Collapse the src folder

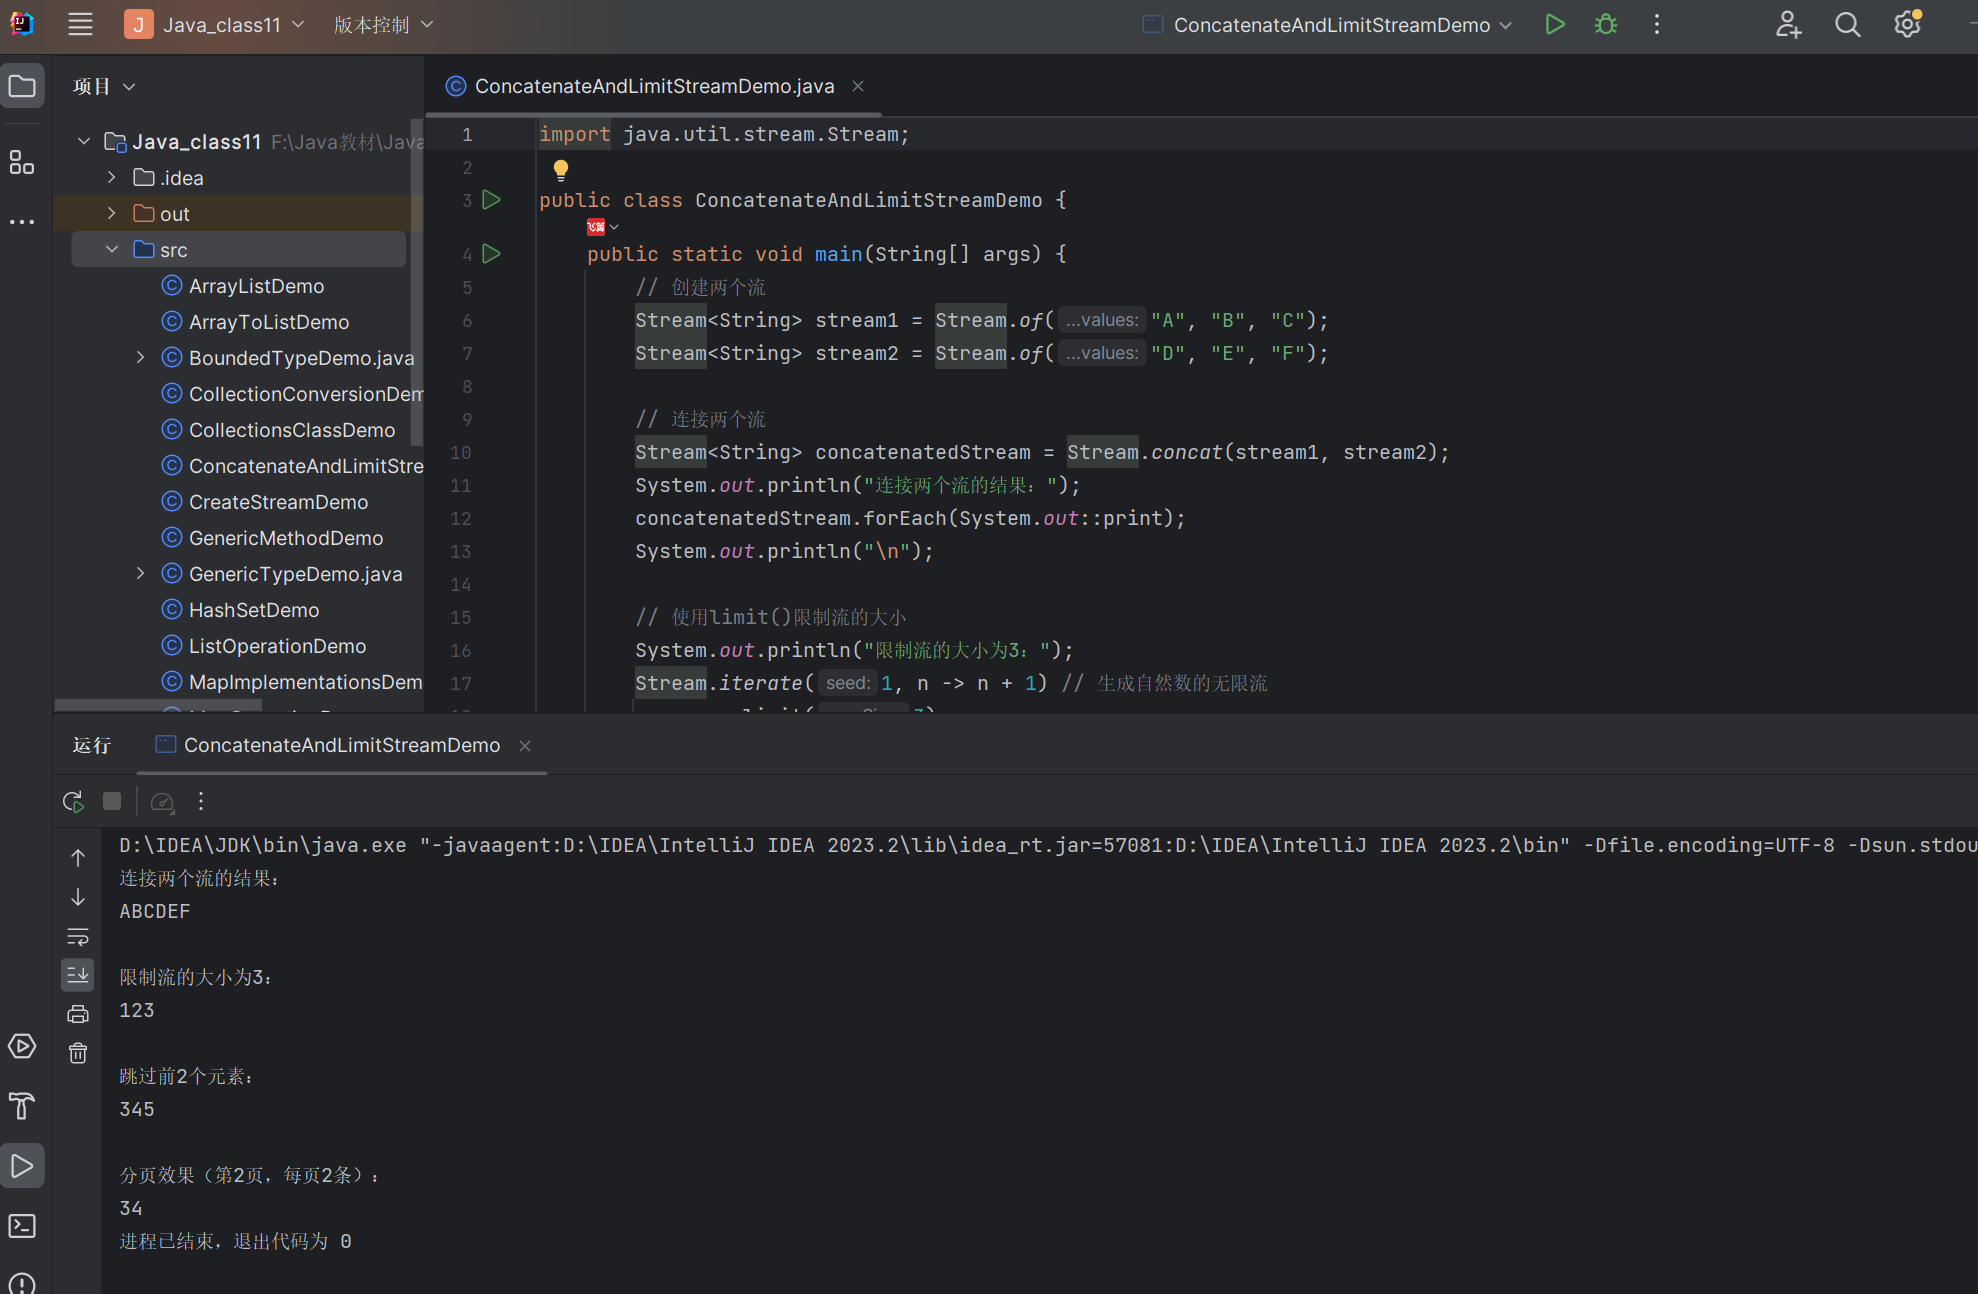pos(112,250)
